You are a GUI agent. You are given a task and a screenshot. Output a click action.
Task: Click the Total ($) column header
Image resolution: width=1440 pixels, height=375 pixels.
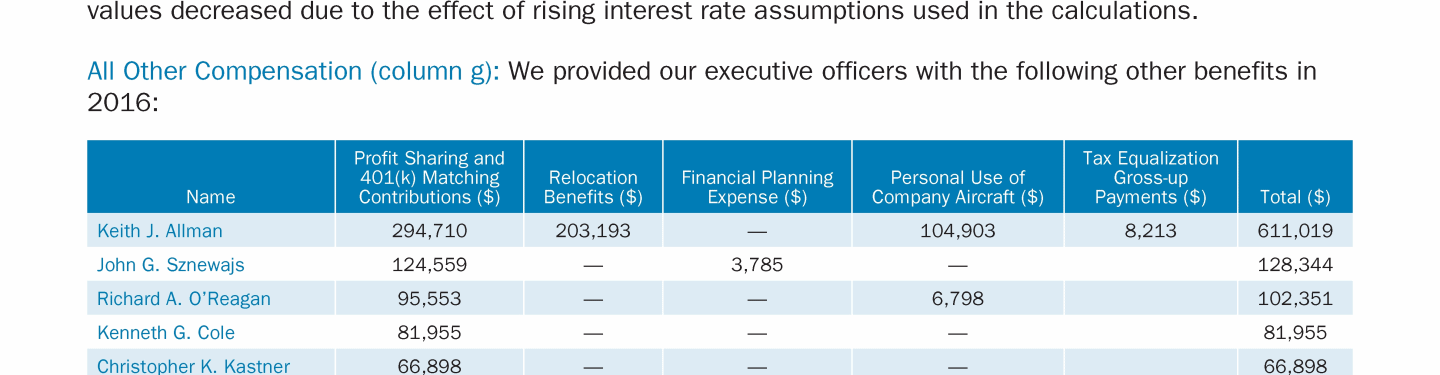pyautogui.click(x=1295, y=197)
